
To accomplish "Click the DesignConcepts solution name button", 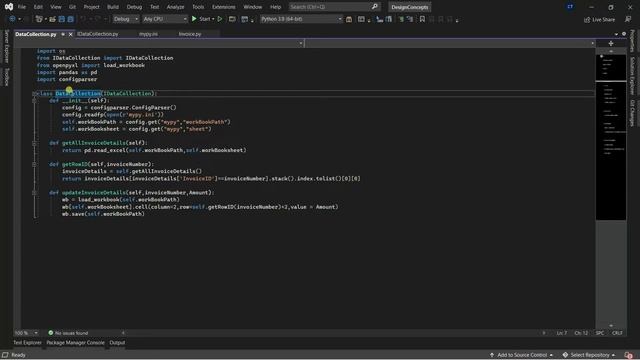I will [x=409, y=7].
